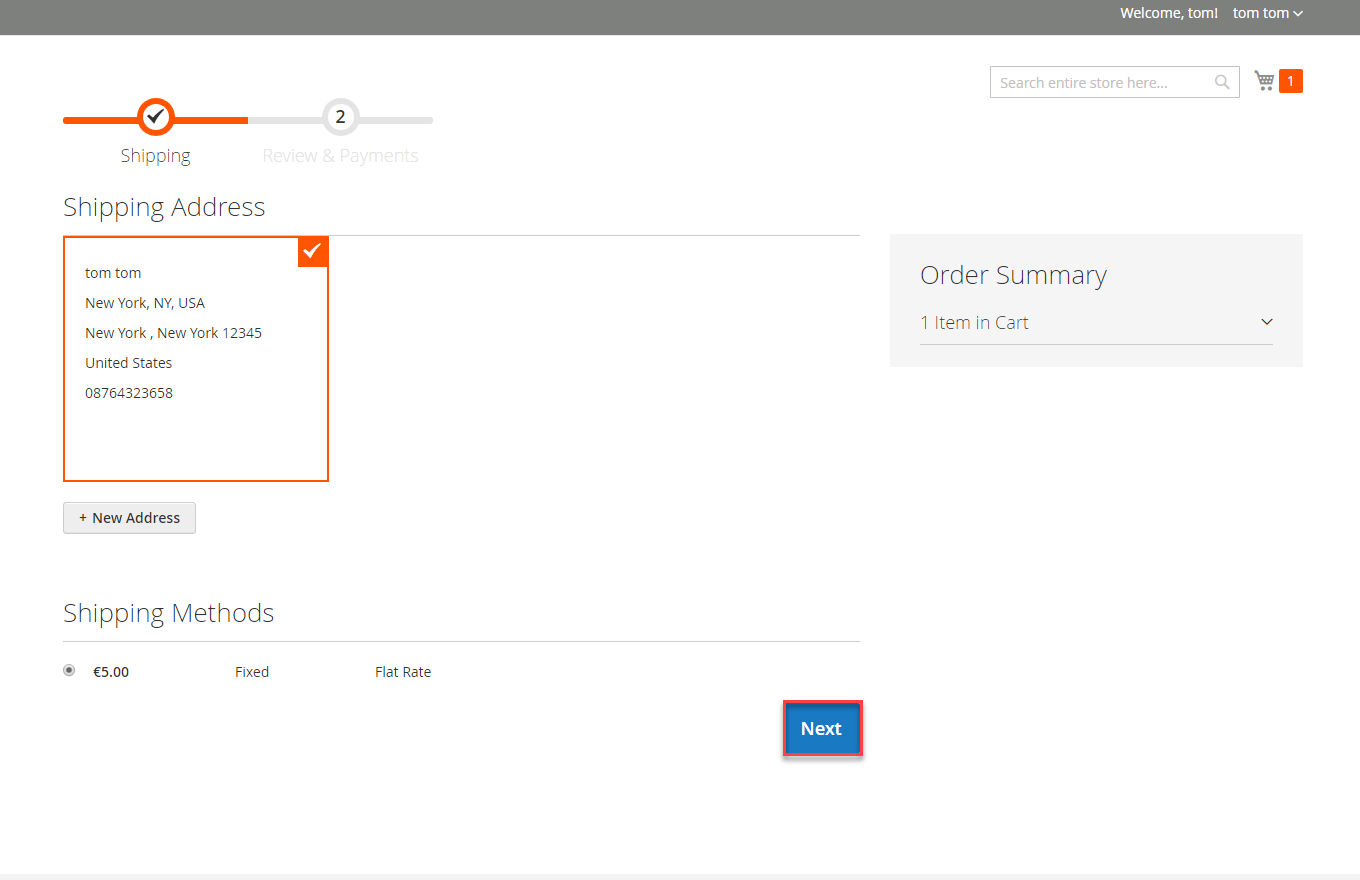Select the New York address line on the card
Viewport: 1360px width, 880px height.
(145, 303)
